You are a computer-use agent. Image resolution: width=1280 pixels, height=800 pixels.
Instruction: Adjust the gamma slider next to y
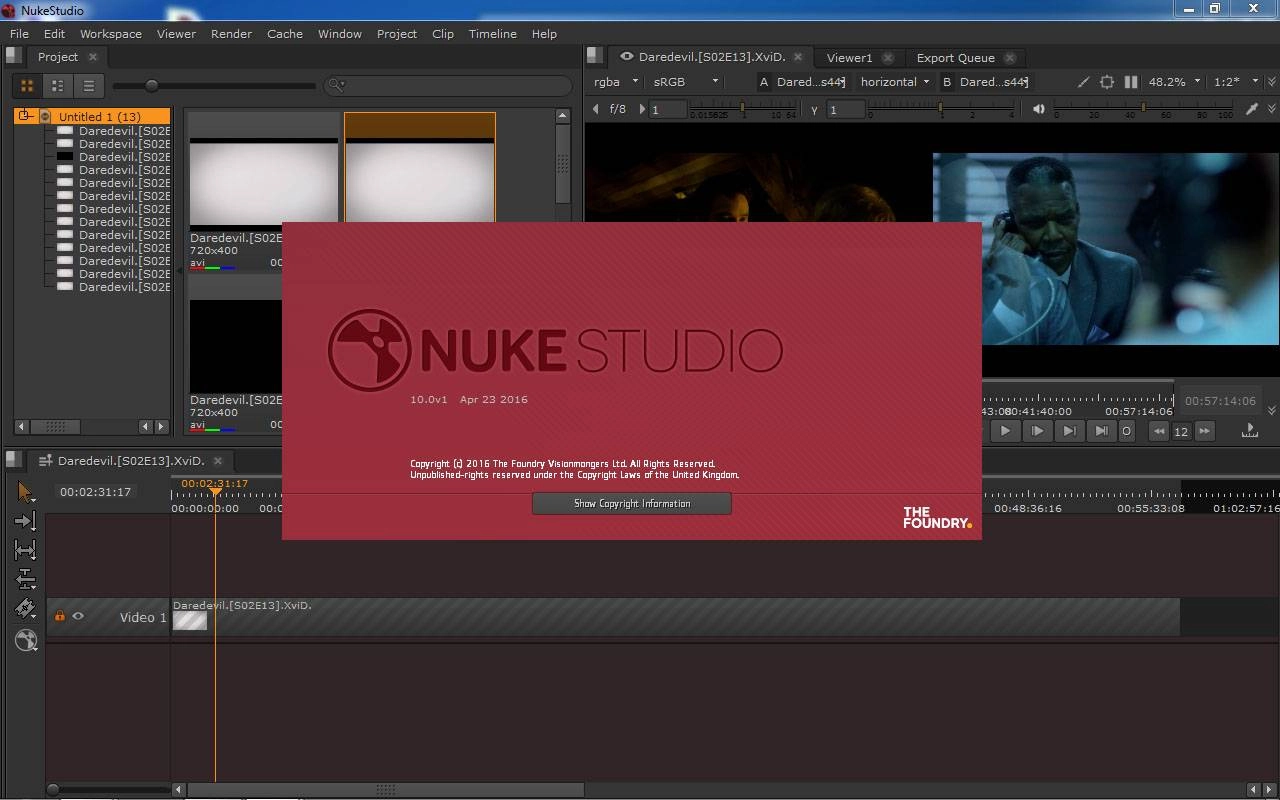coord(941,109)
